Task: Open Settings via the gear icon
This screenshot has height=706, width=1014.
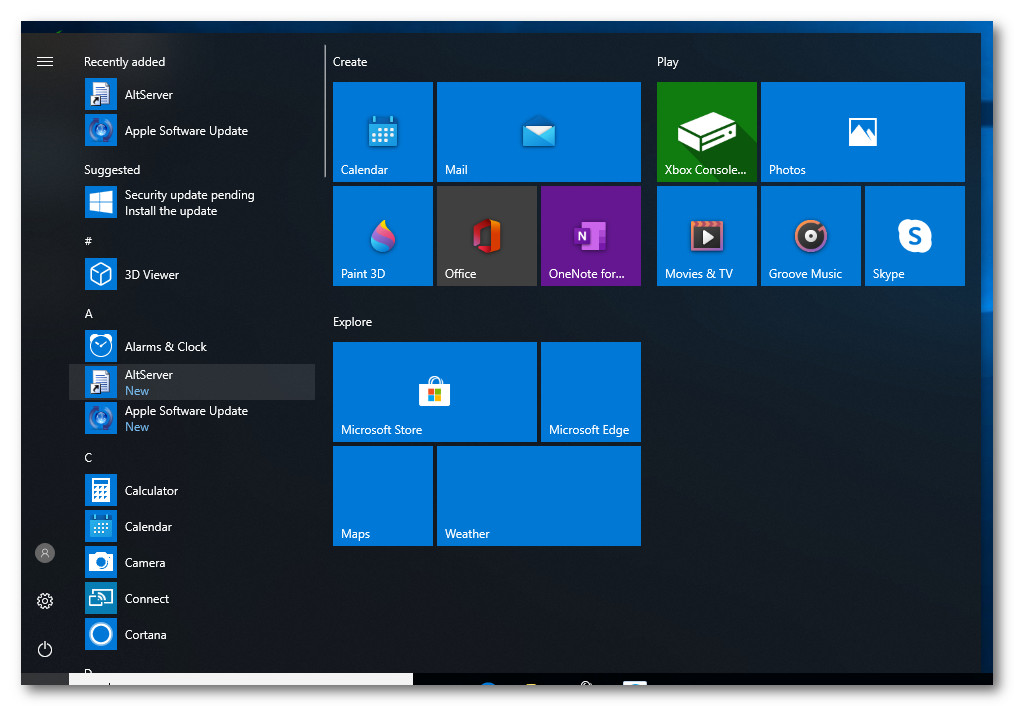Action: coord(45,601)
